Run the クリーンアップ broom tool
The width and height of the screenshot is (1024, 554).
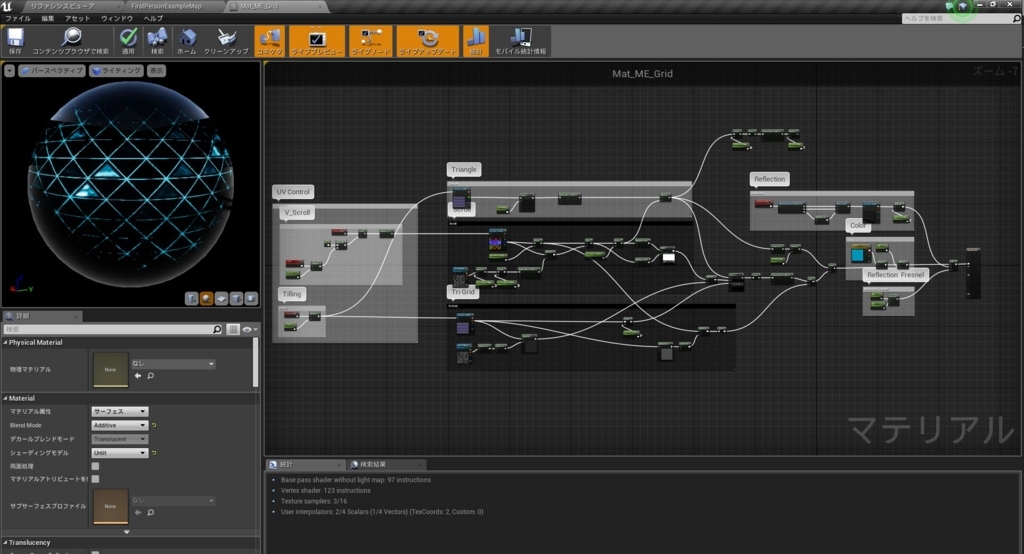click(226, 41)
